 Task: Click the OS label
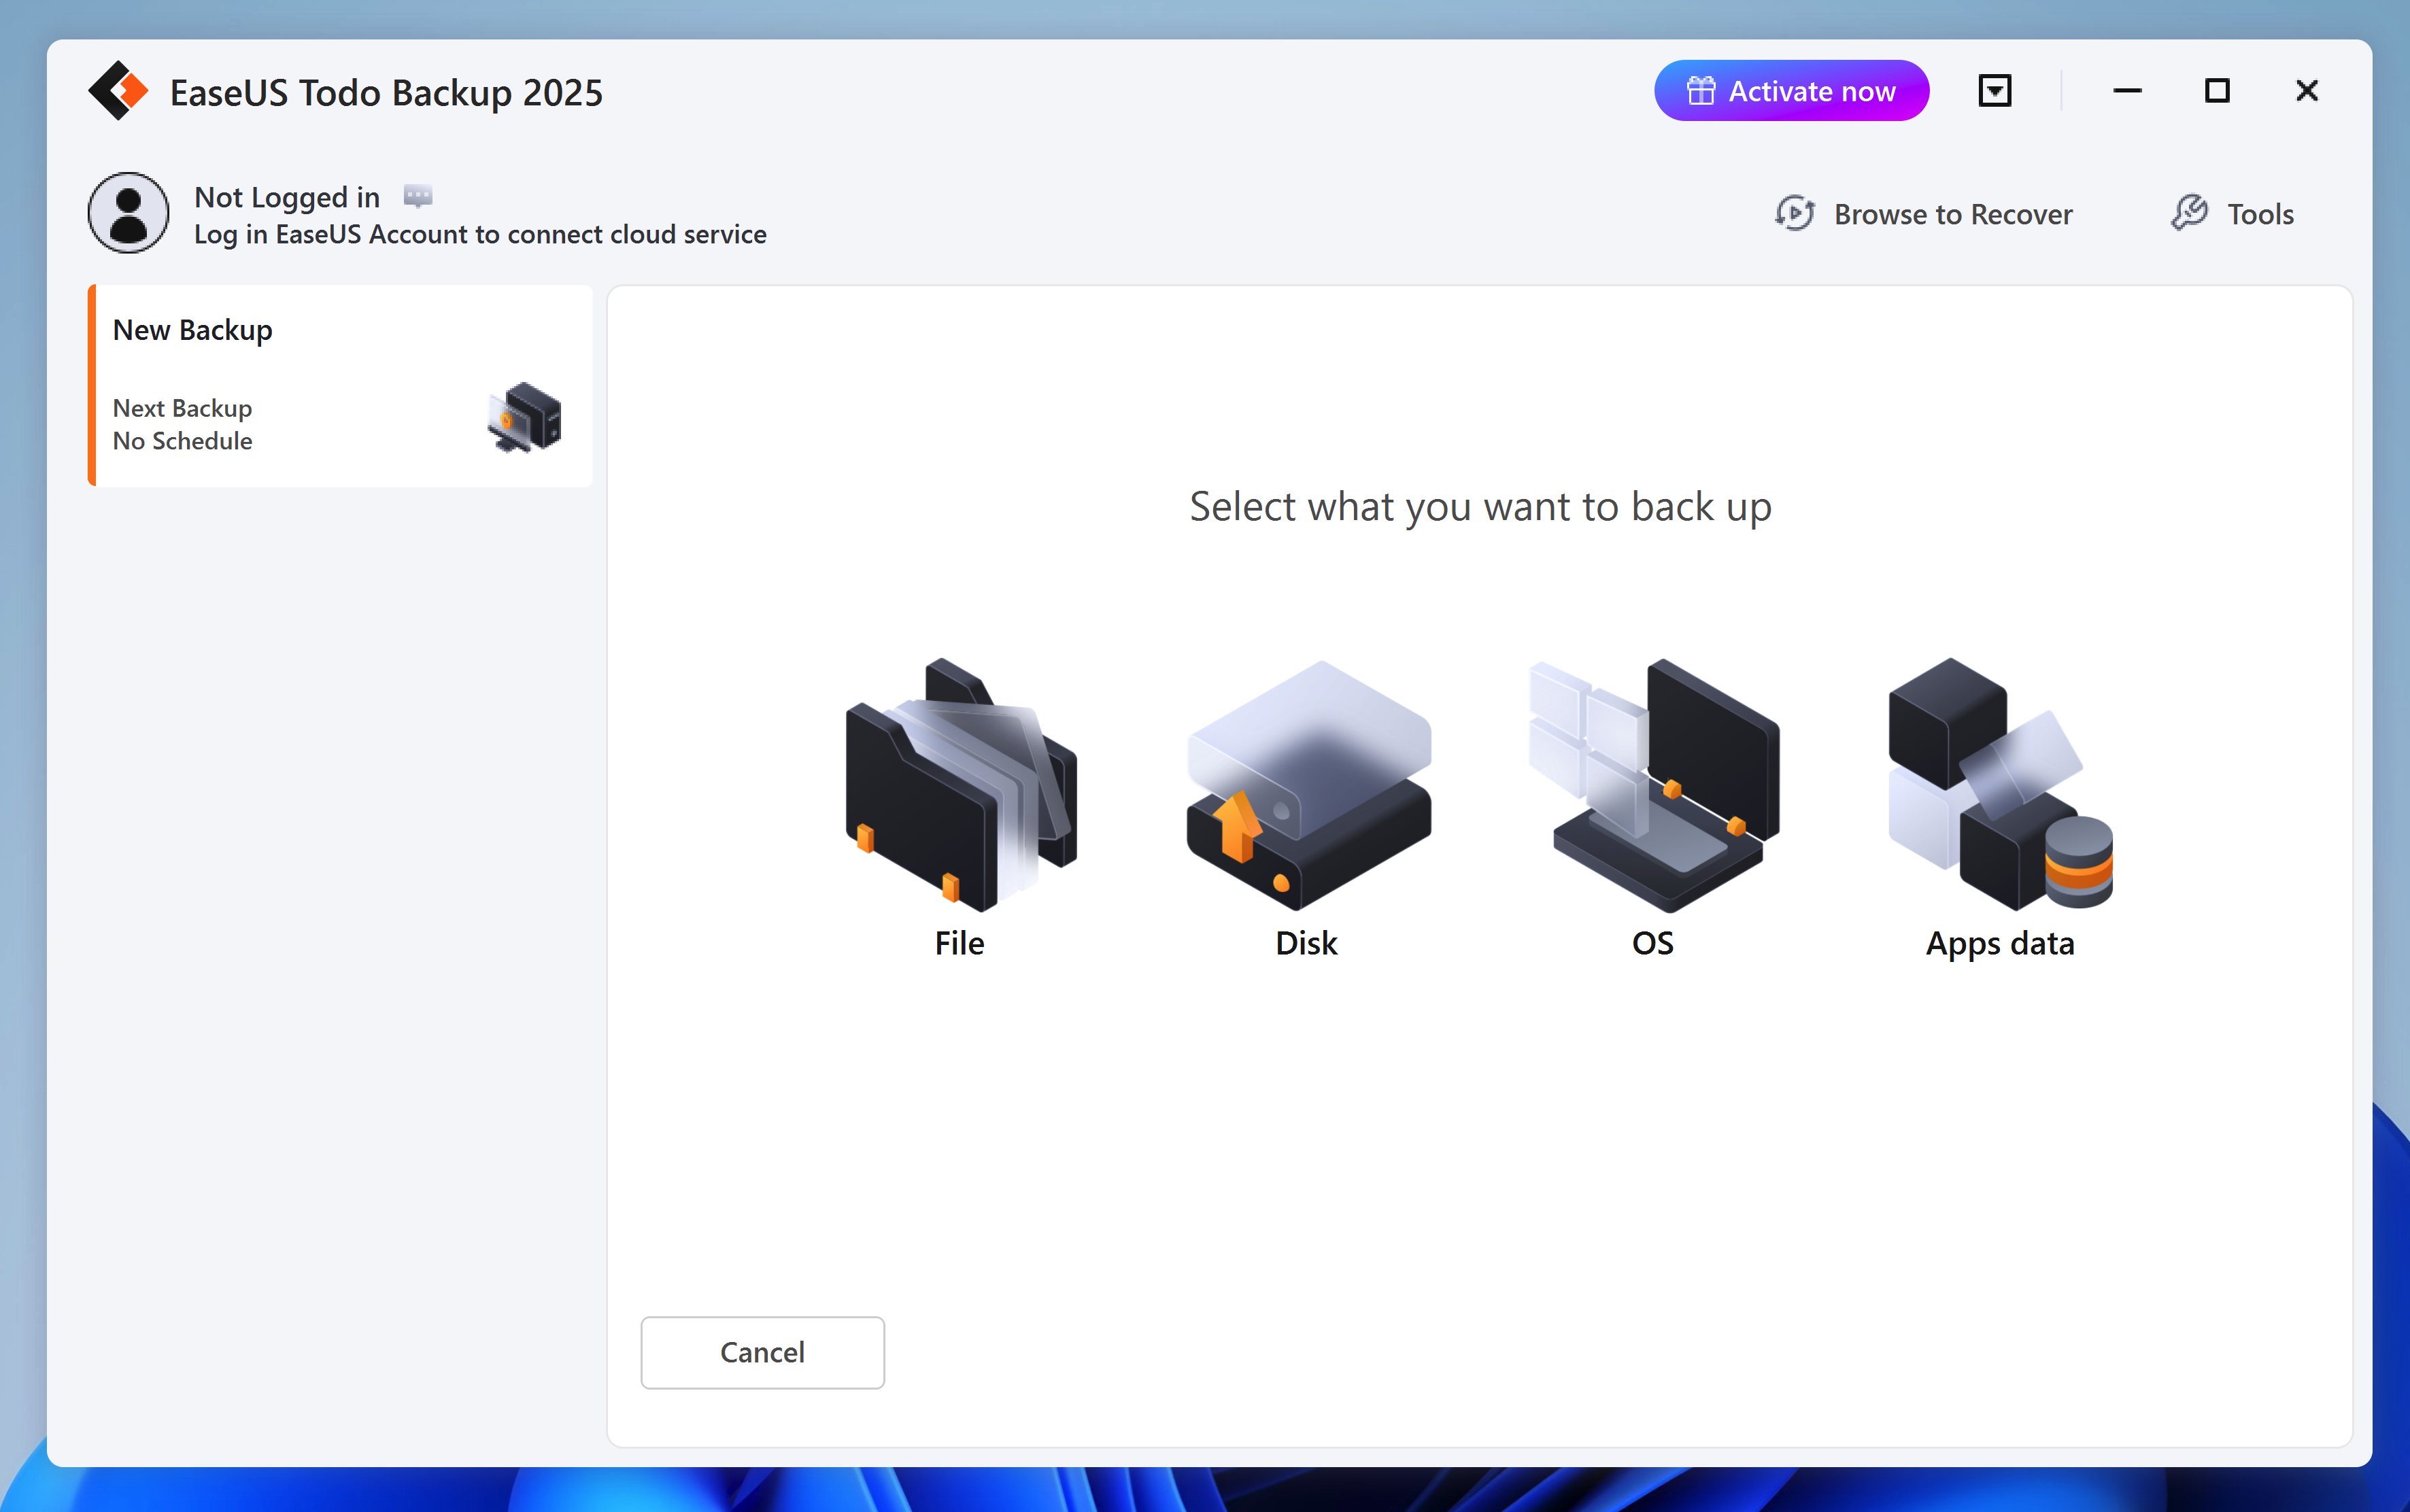pyautogui.click(x=1653, y=943)
